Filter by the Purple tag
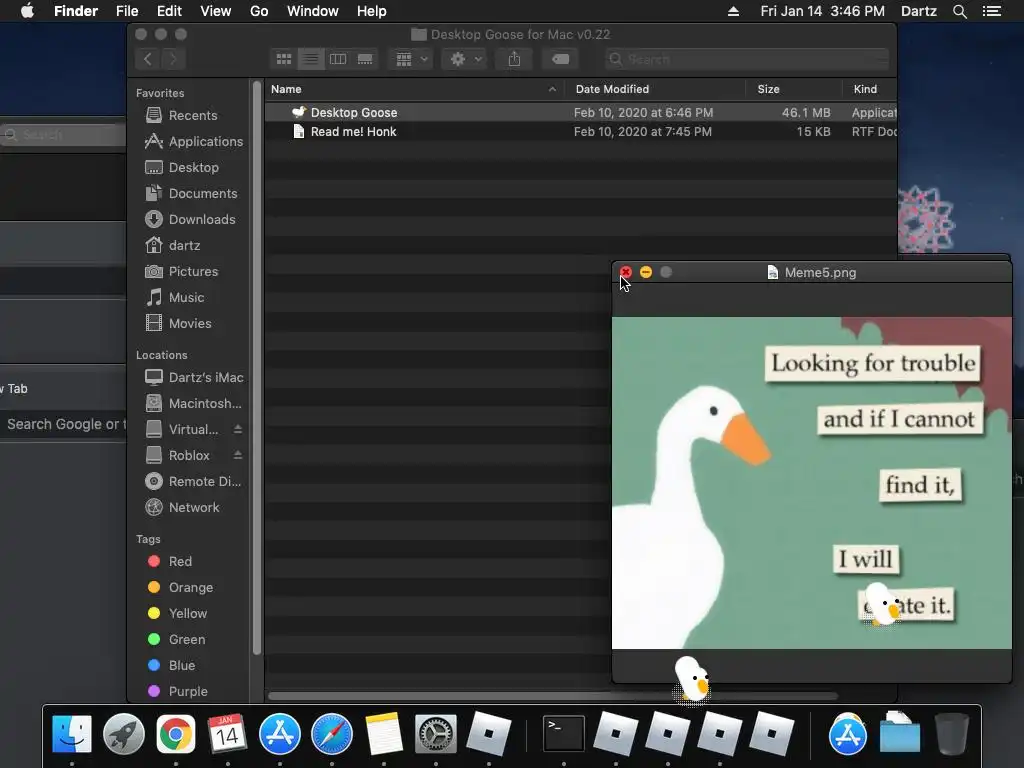This screenshot has width=1024, height=768. pos(178,692)
